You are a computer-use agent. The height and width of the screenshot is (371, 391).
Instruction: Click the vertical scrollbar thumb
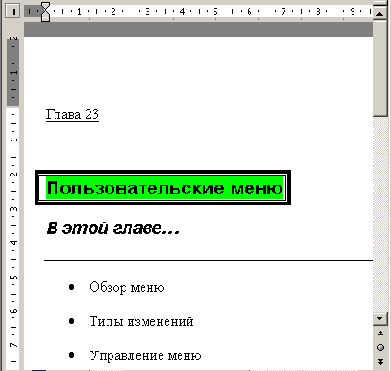pyautogui.click(x=380, y=68)
